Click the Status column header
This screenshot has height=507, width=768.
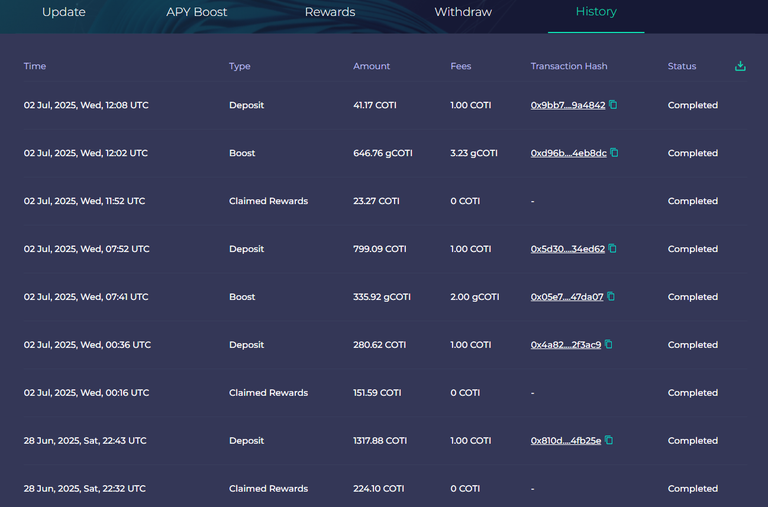coord(682,66)
